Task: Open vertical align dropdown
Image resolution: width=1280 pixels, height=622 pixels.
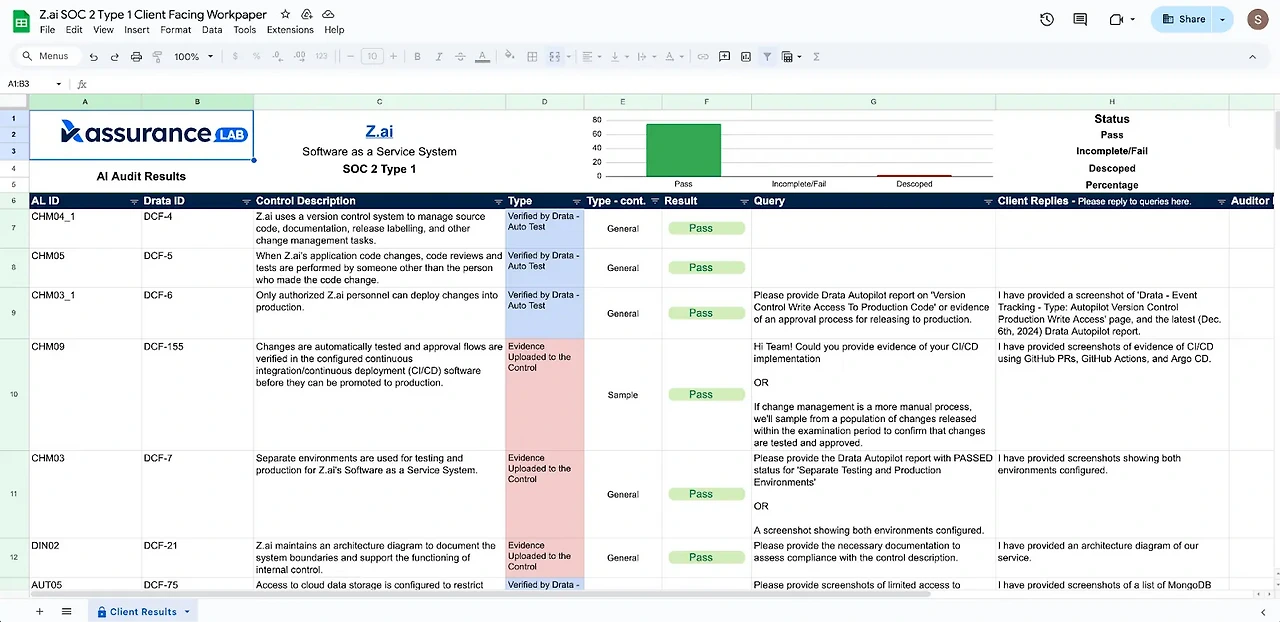Action: pyautogui.click(x=617, y=57)
